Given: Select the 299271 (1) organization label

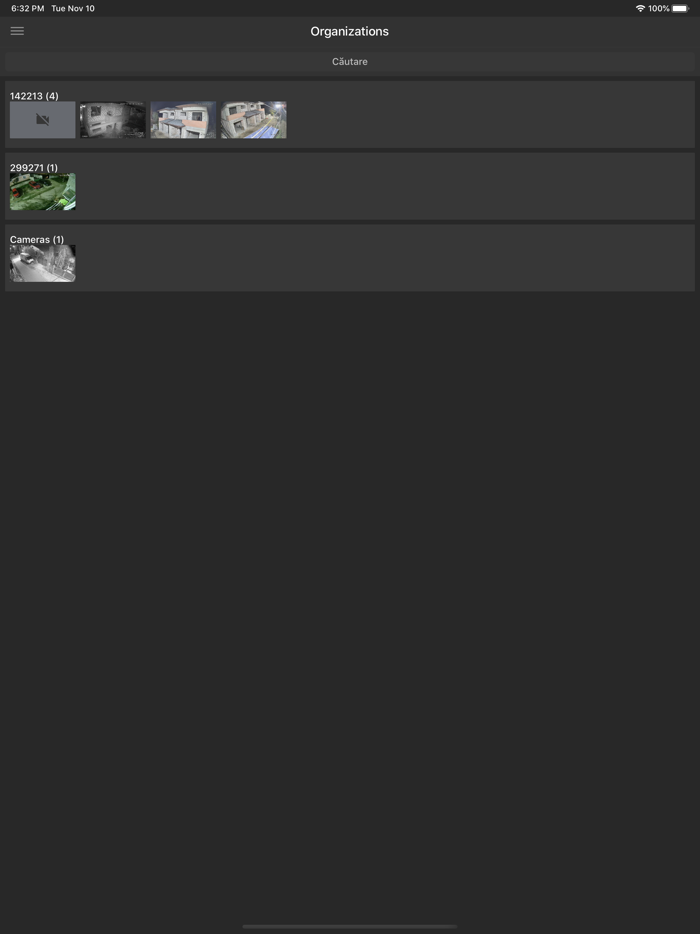Looking at the screenshot, I should pyautogui.click(x=34, y=167).
